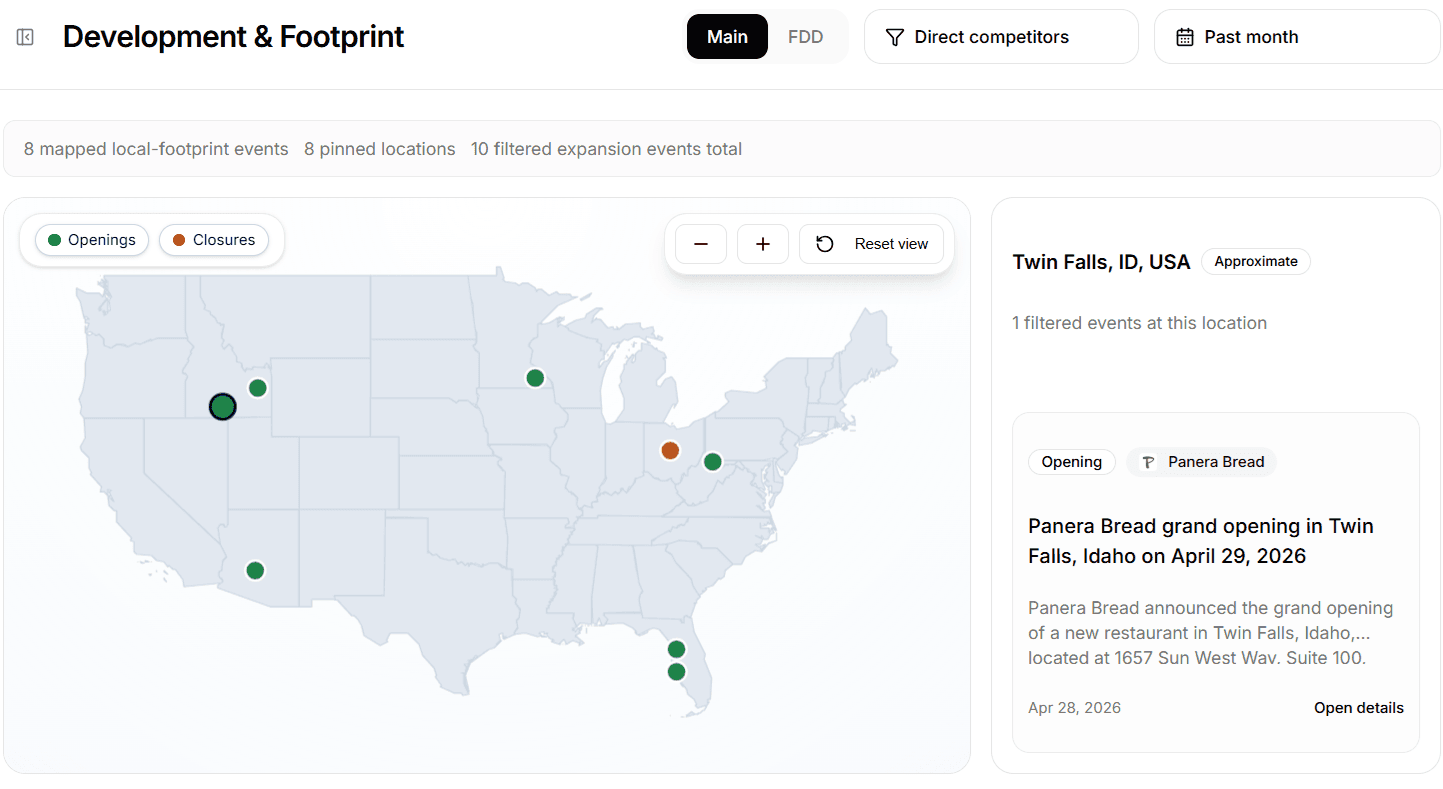The height and width of the screenshot is (789, 1443).
Task: Click the Reset view button
Action: tap(871, 244)
